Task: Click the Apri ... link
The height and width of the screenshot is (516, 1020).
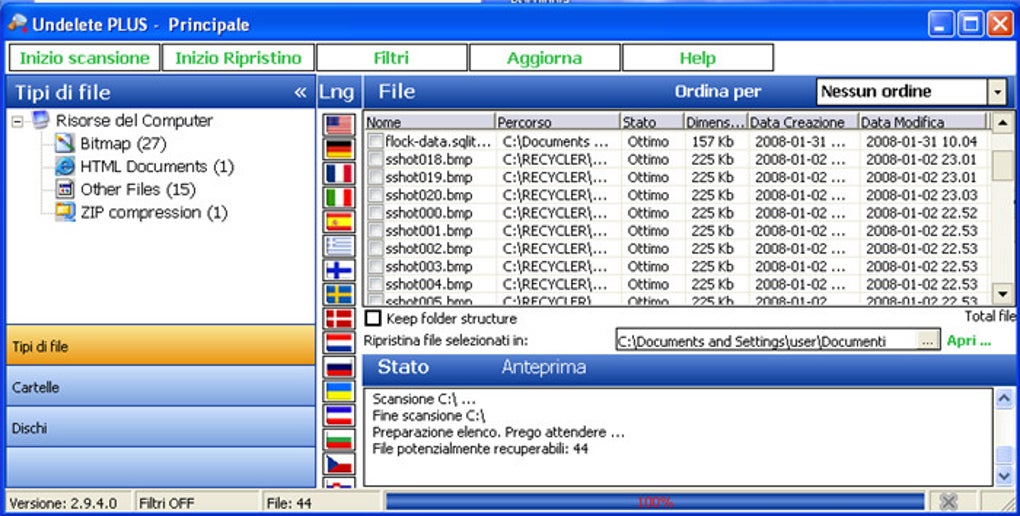Action: 969,341
